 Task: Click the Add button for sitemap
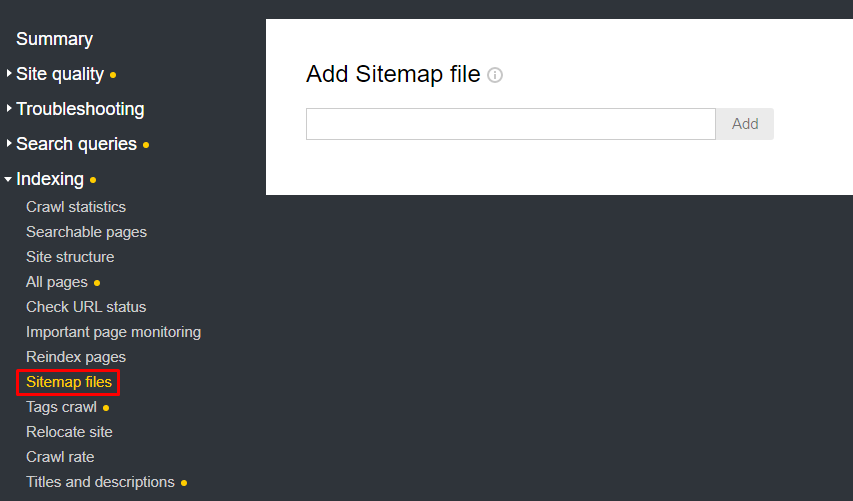point(745,124)
